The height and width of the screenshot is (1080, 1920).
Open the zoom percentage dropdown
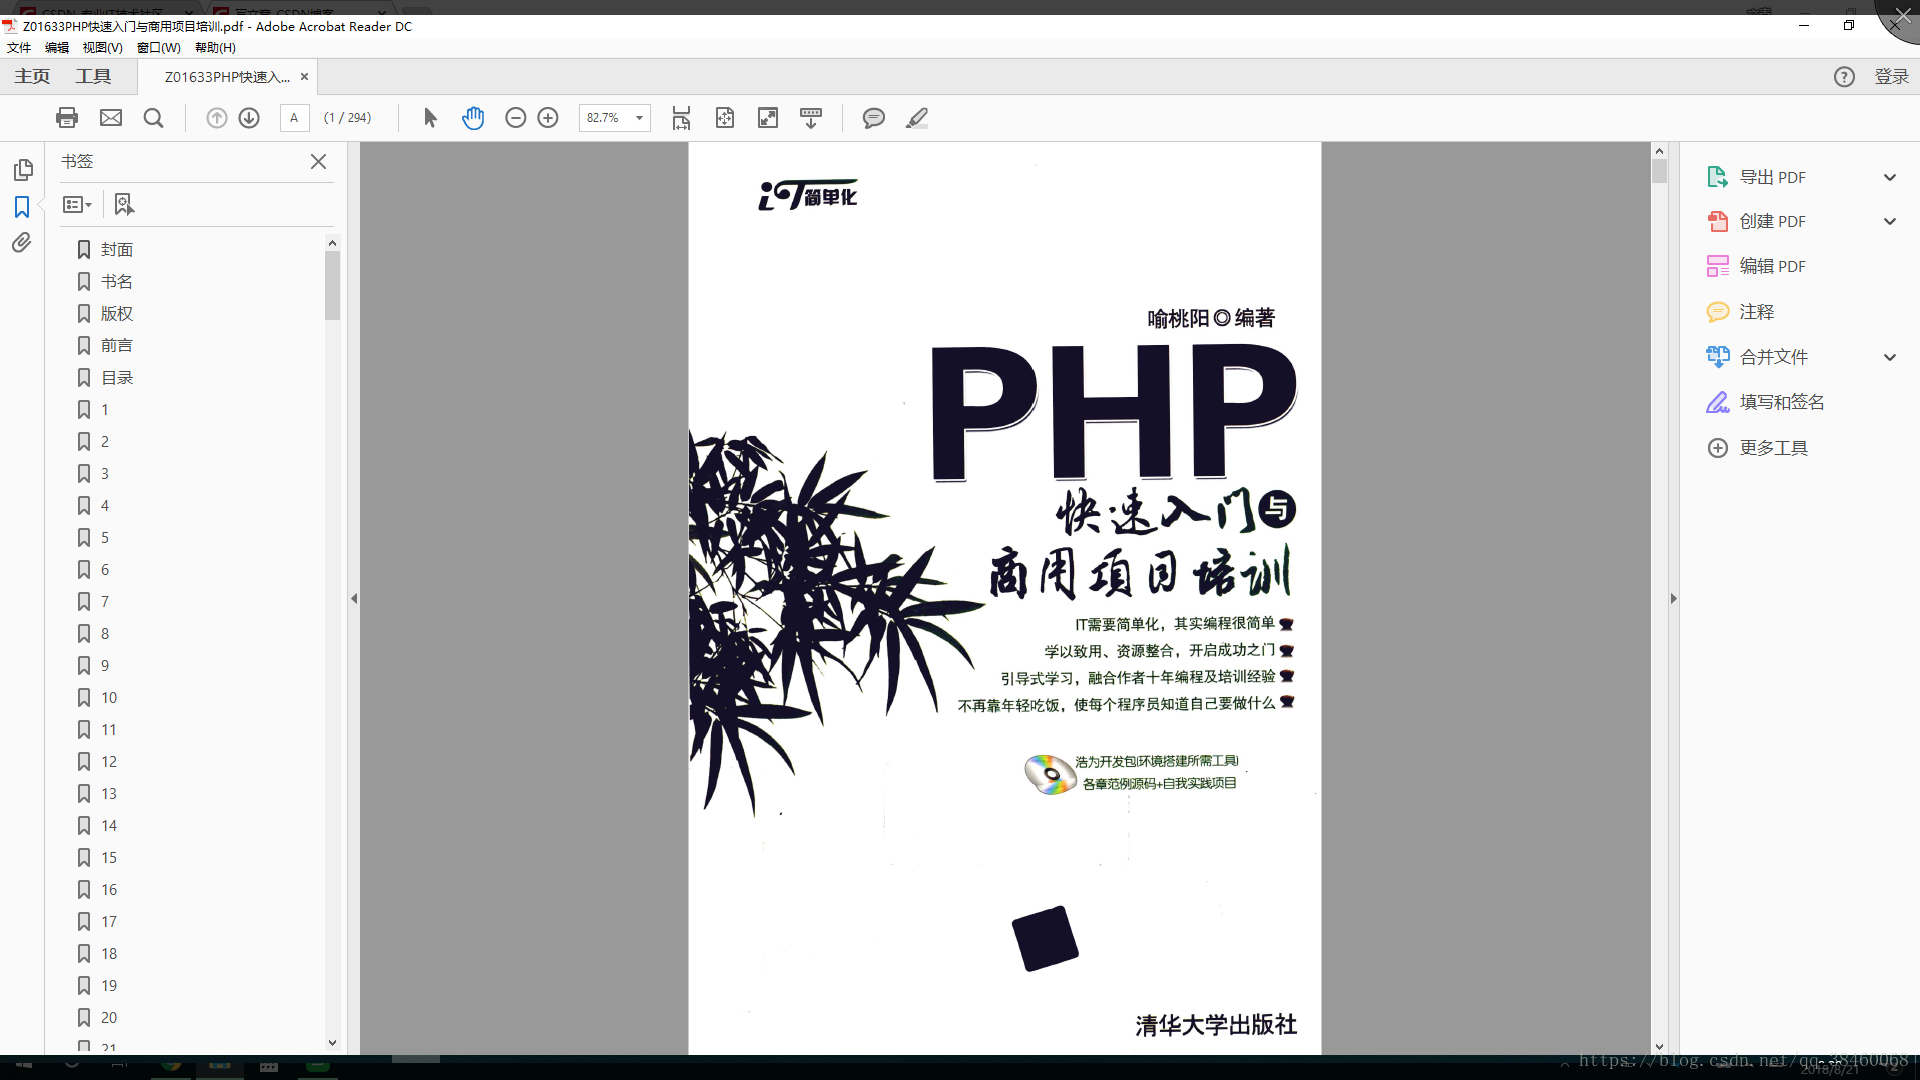[x=639, y=118]
